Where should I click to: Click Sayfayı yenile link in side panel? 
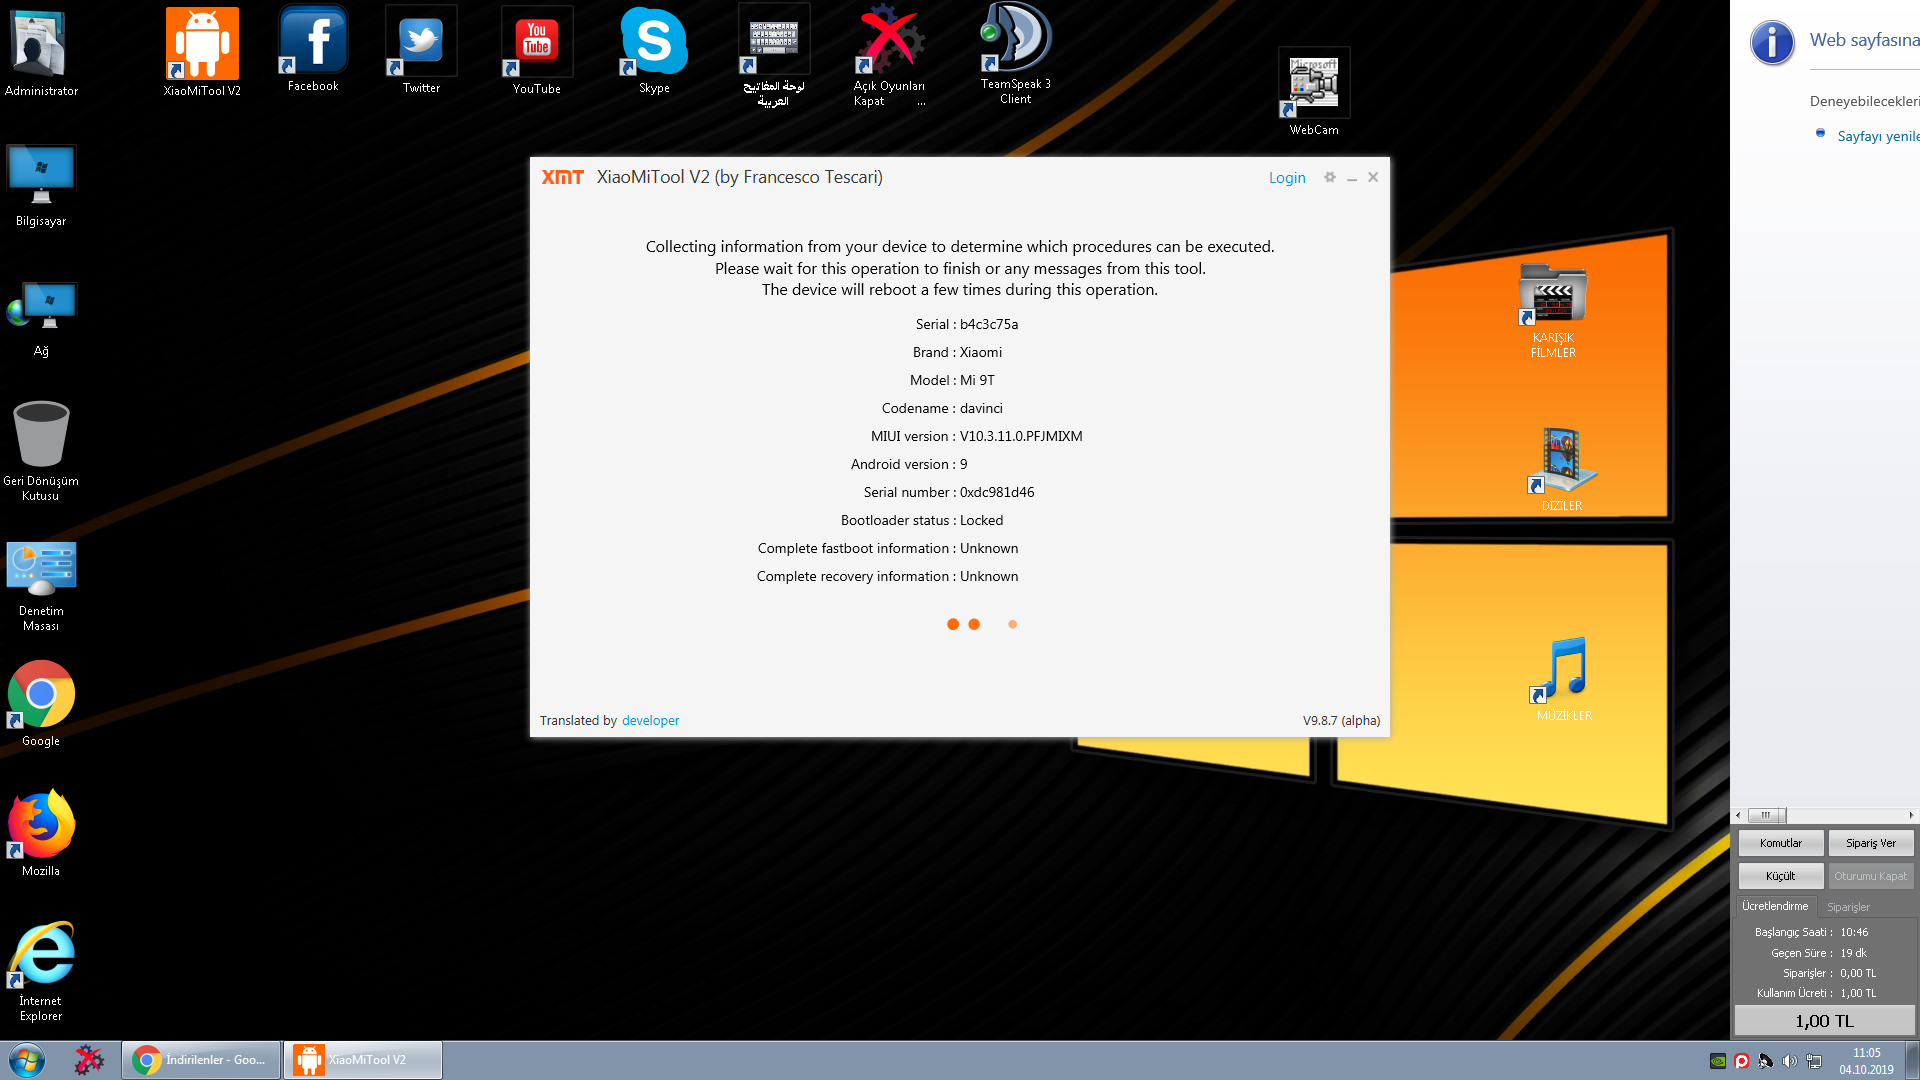pyautogui.click(x=1878, y=136)
